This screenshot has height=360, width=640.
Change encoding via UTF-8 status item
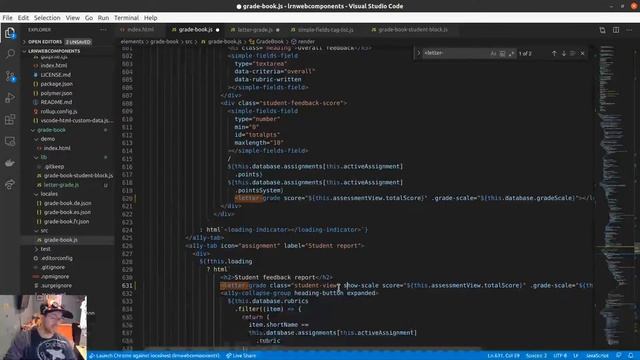pos(560,356)
